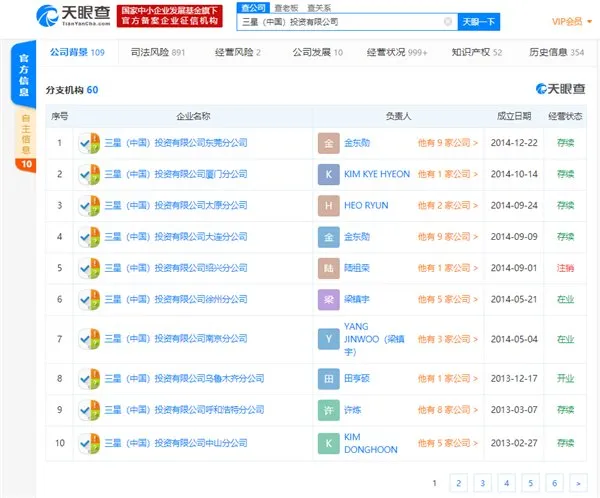Switch to 查老板 search tab
The image size is (600, 498).
tap(286, 8)
